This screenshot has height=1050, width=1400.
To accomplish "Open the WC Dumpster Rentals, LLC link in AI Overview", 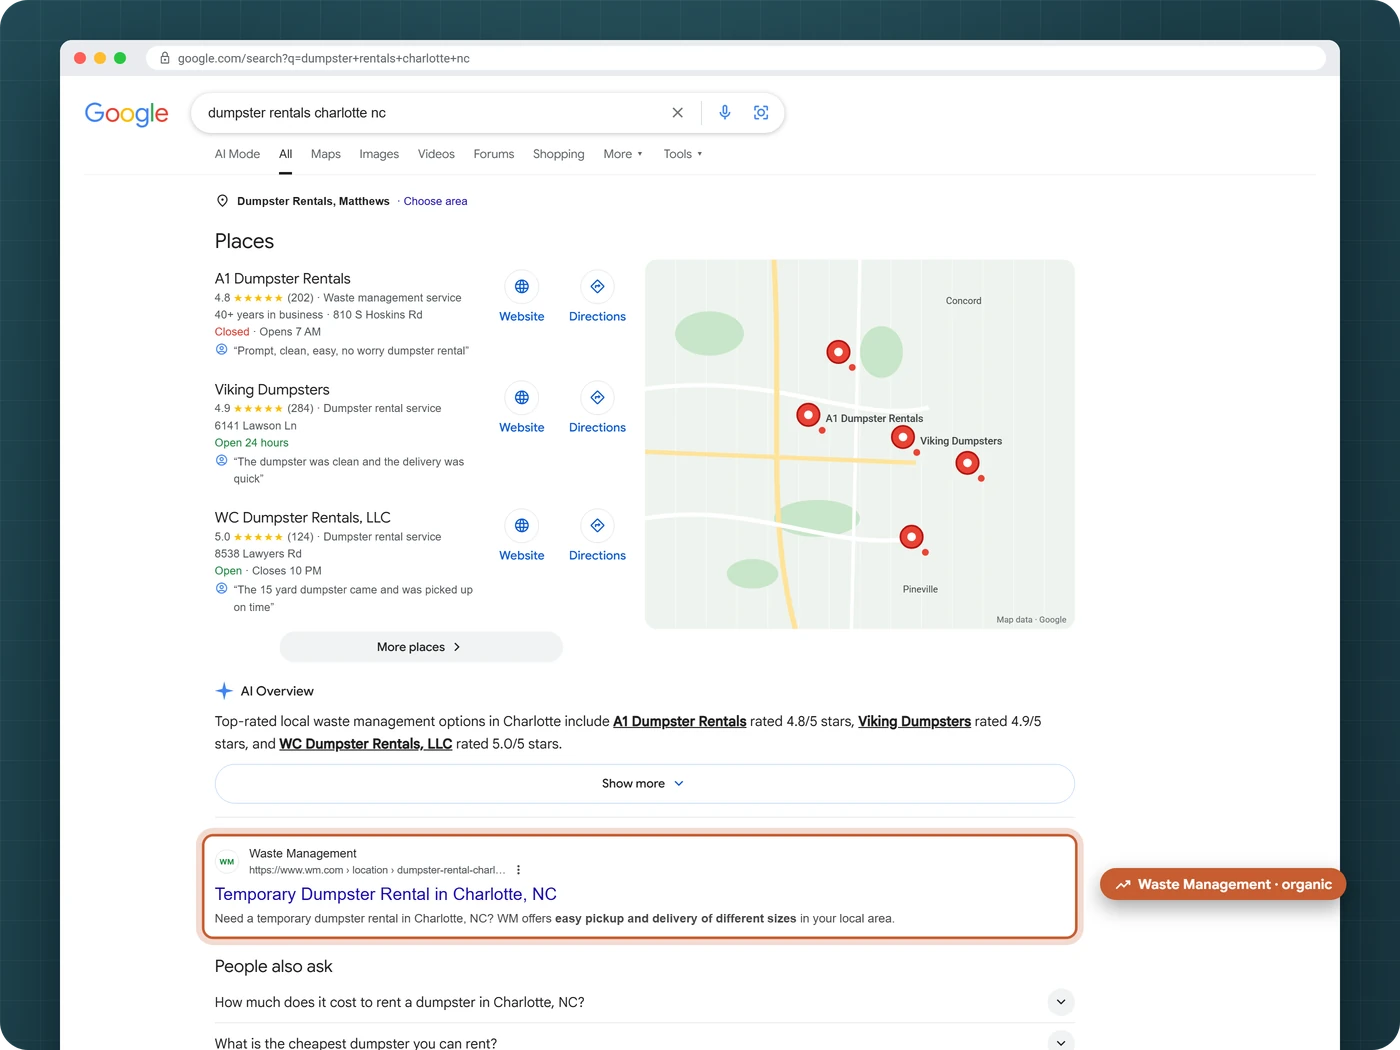I will point(365,744).
